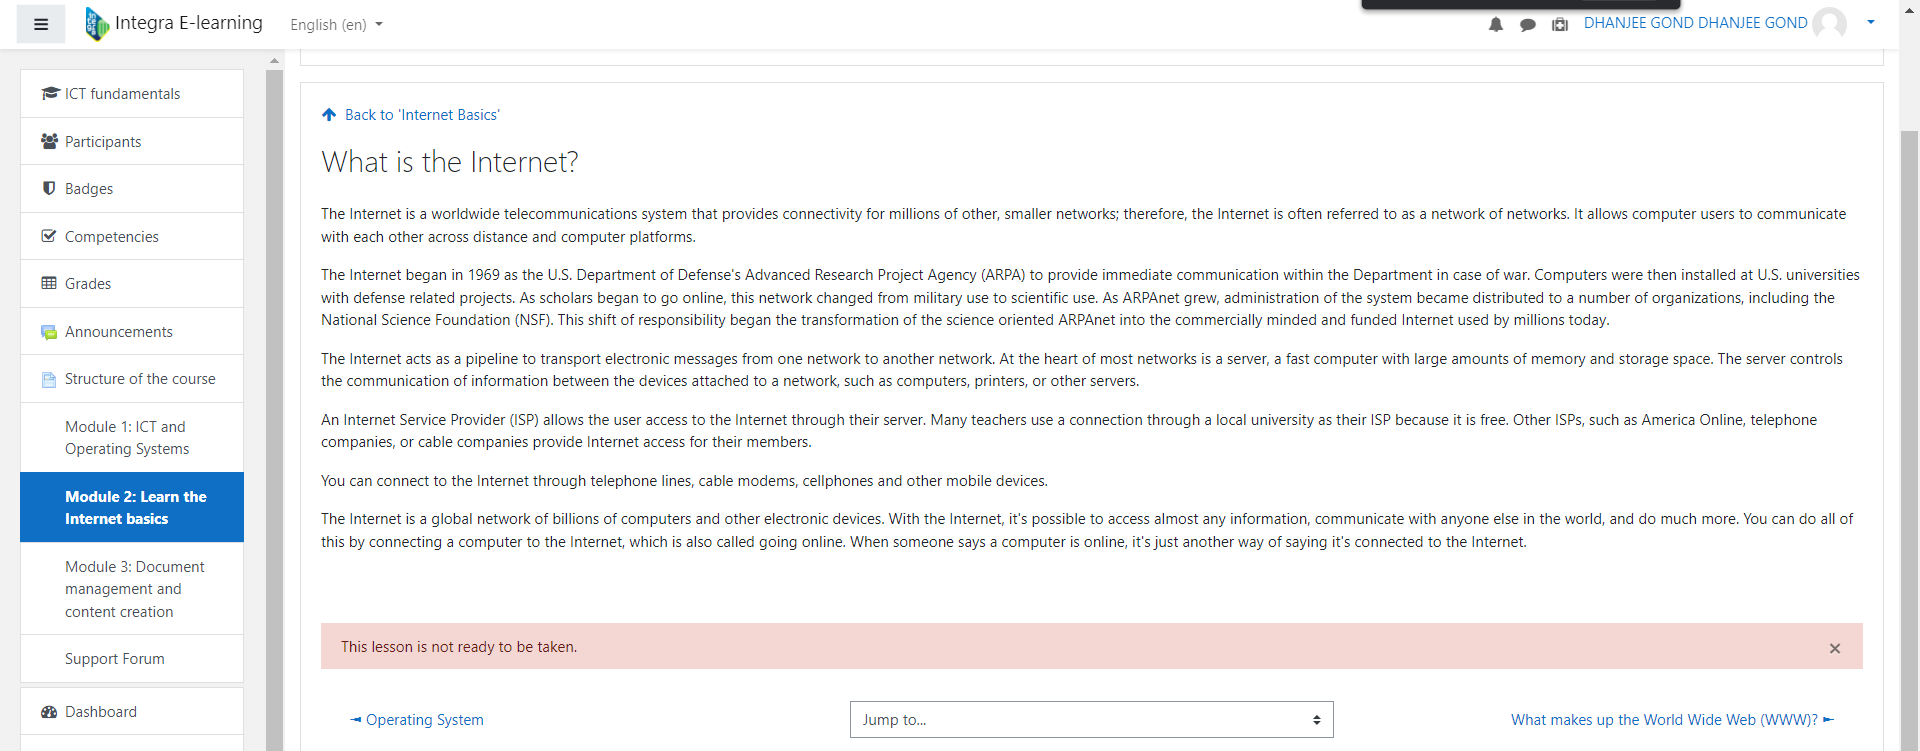Click the Grades table icon
The image size is (1920, 751).
49,283
